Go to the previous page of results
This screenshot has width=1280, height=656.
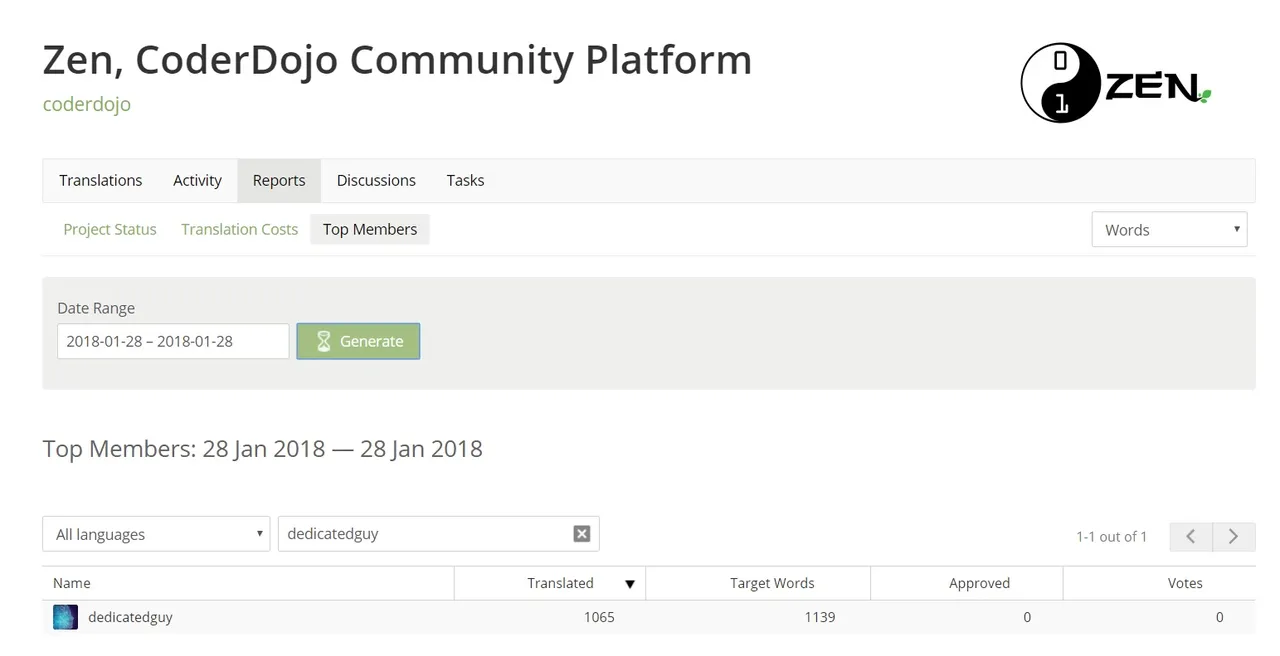tap(1191, 536)
